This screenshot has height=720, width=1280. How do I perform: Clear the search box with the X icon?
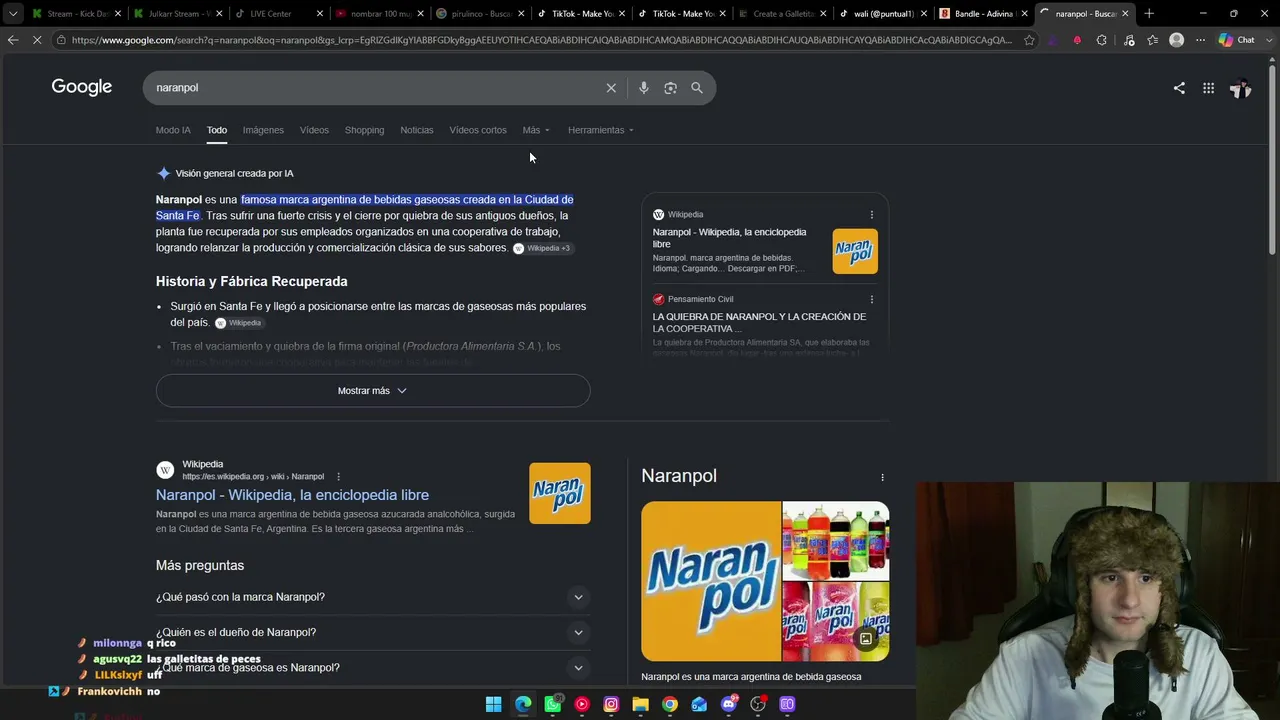[x=611, y=88]
